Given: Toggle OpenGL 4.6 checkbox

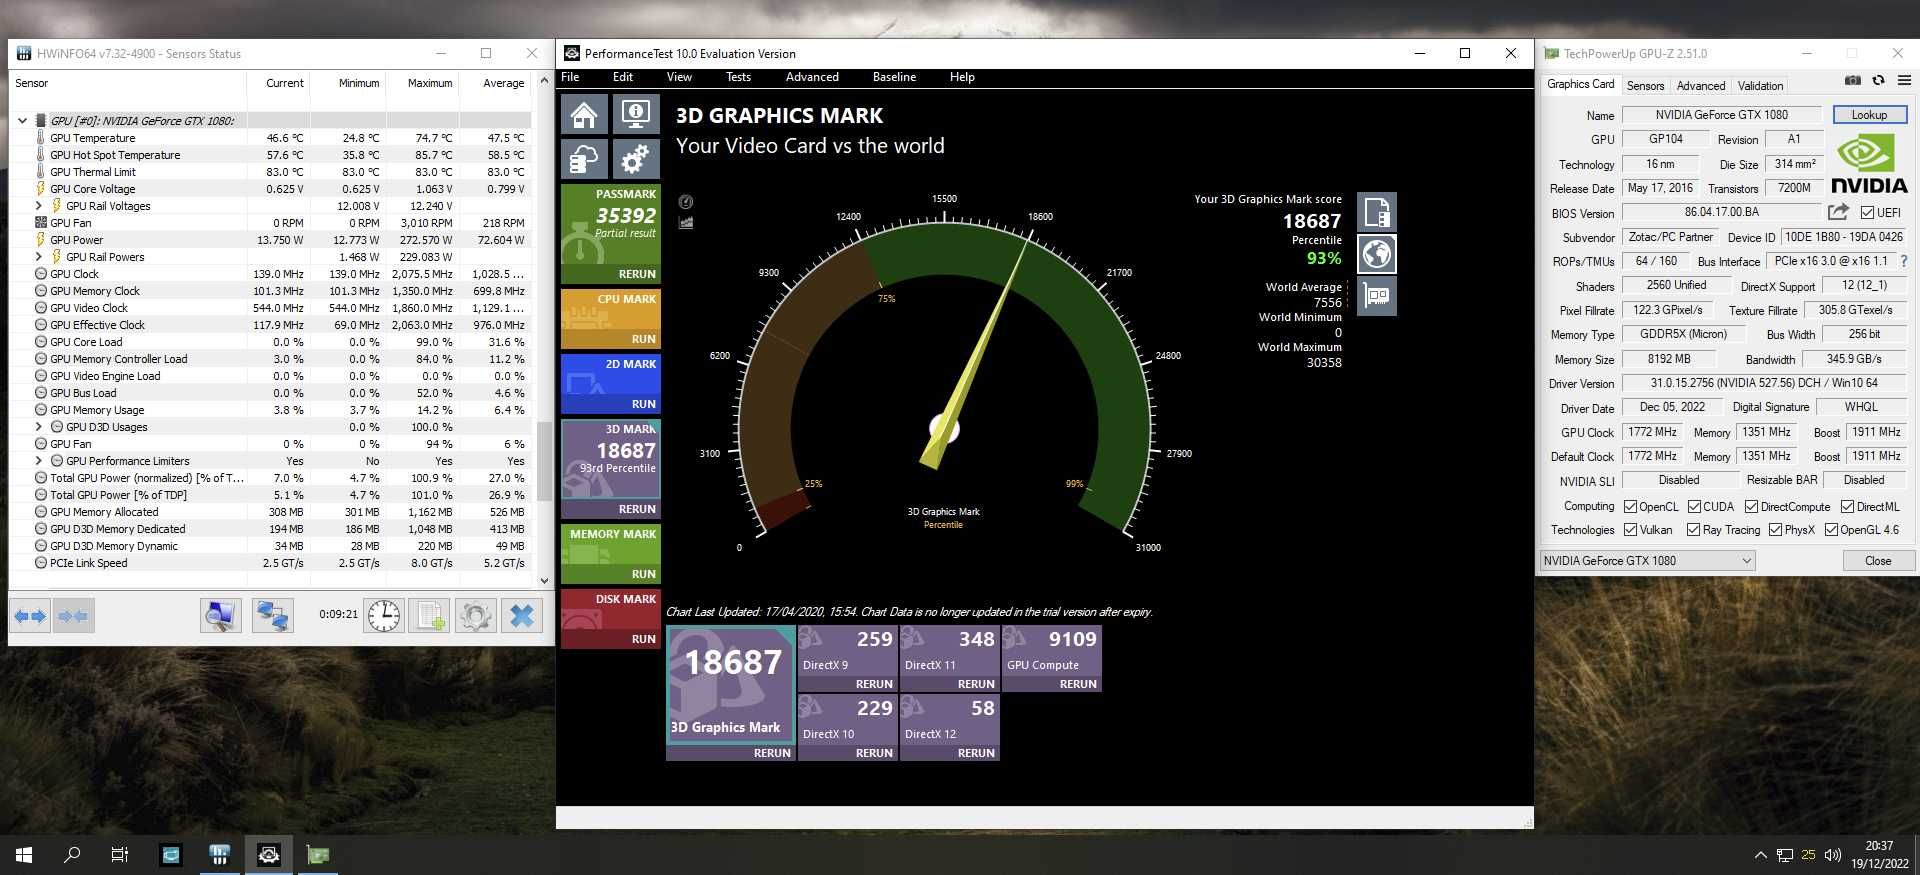Looking at the screenshot, I should [x=1831, y=530].
